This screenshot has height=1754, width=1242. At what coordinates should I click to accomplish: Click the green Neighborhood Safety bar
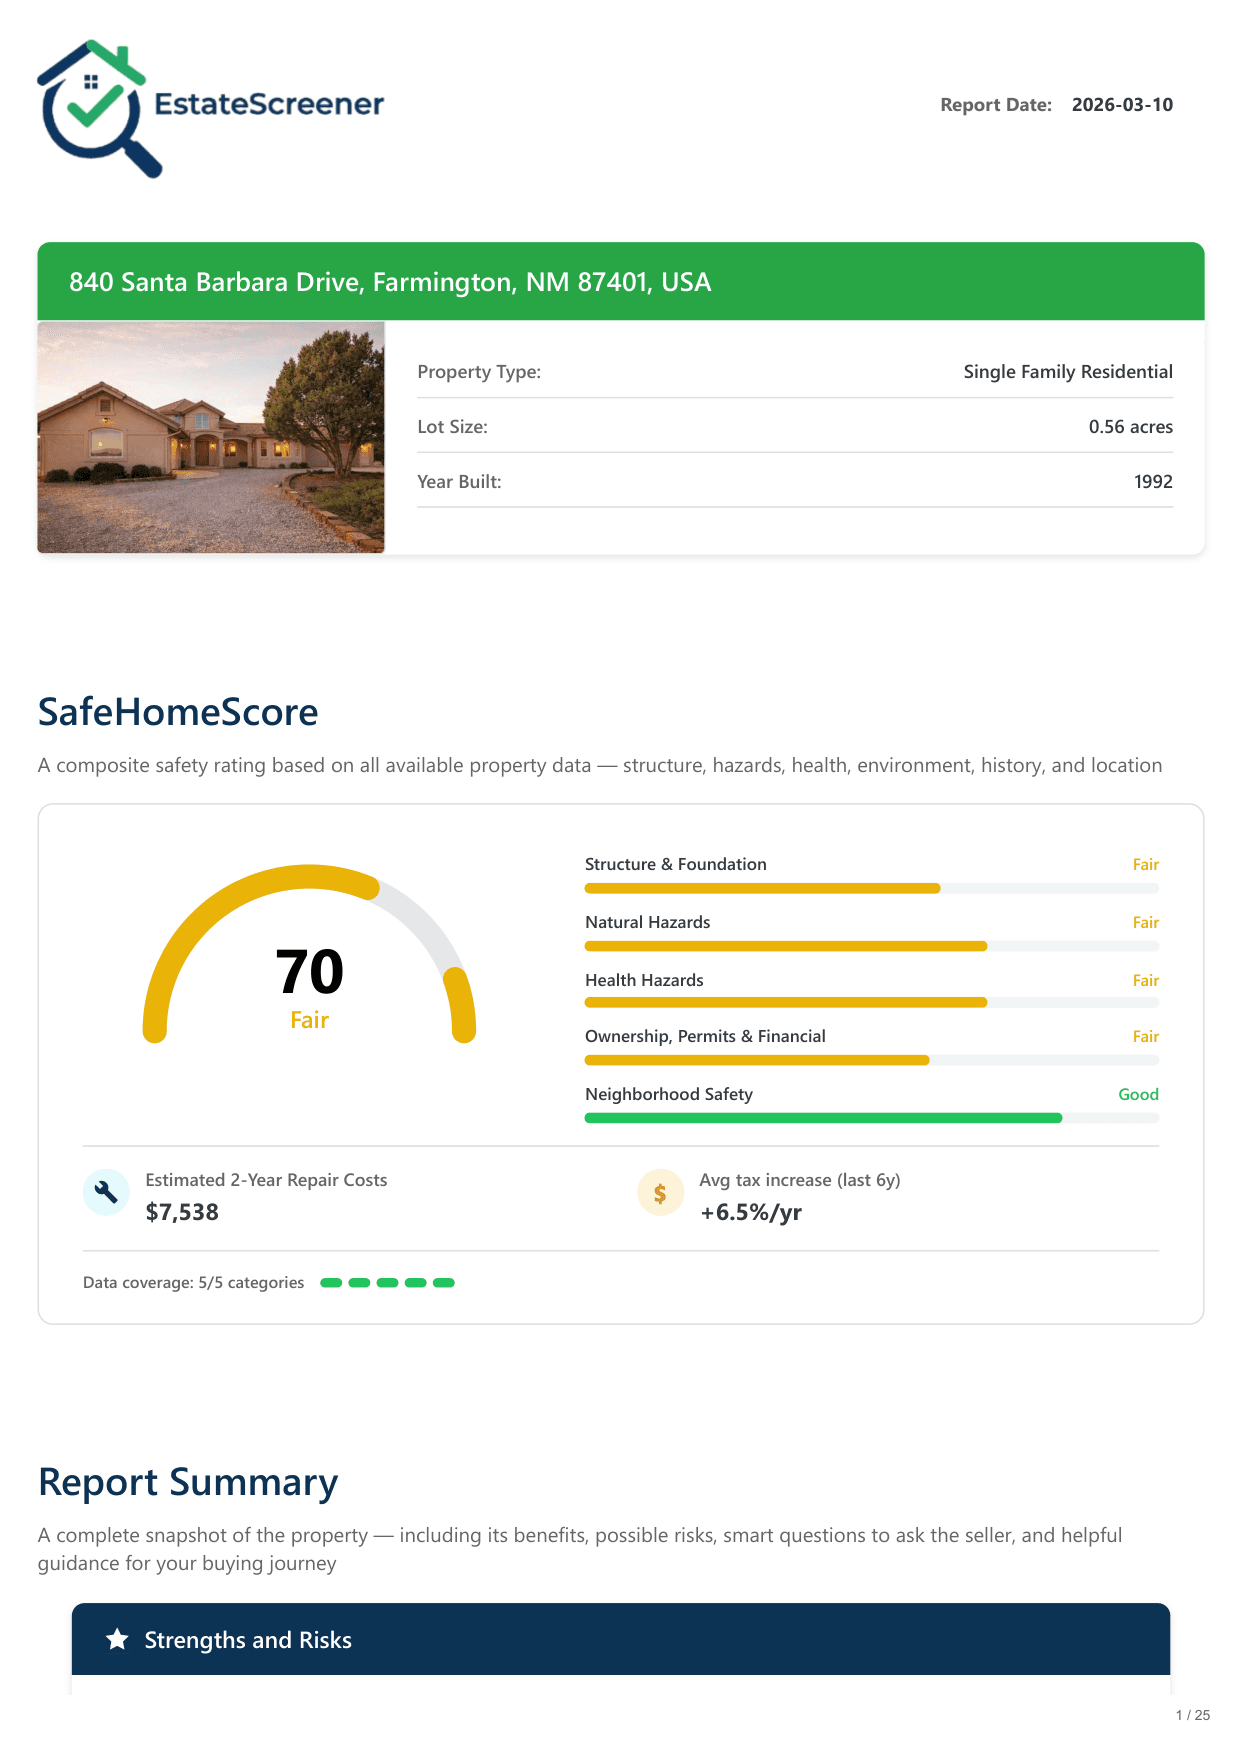pos(872,1118)
